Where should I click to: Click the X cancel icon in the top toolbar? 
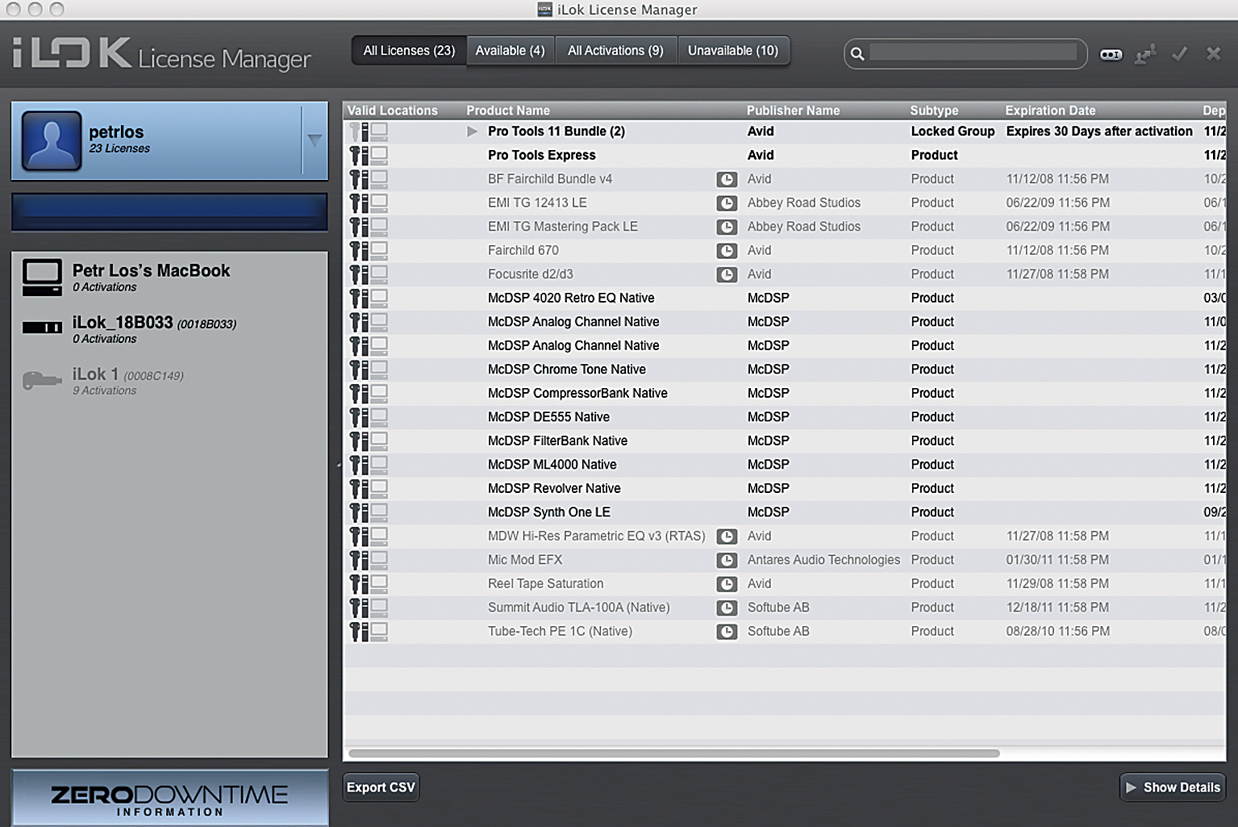click(x=1214, y=54)
